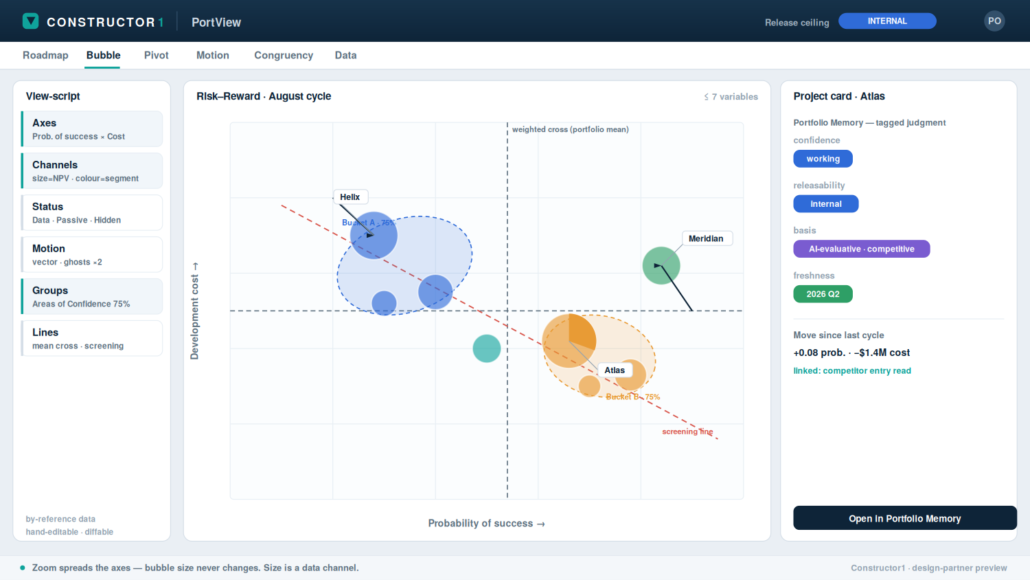The width and height of the screenshot is (1030, 580).
Task: Click the Project card Atlas heading
Action: 839,96
